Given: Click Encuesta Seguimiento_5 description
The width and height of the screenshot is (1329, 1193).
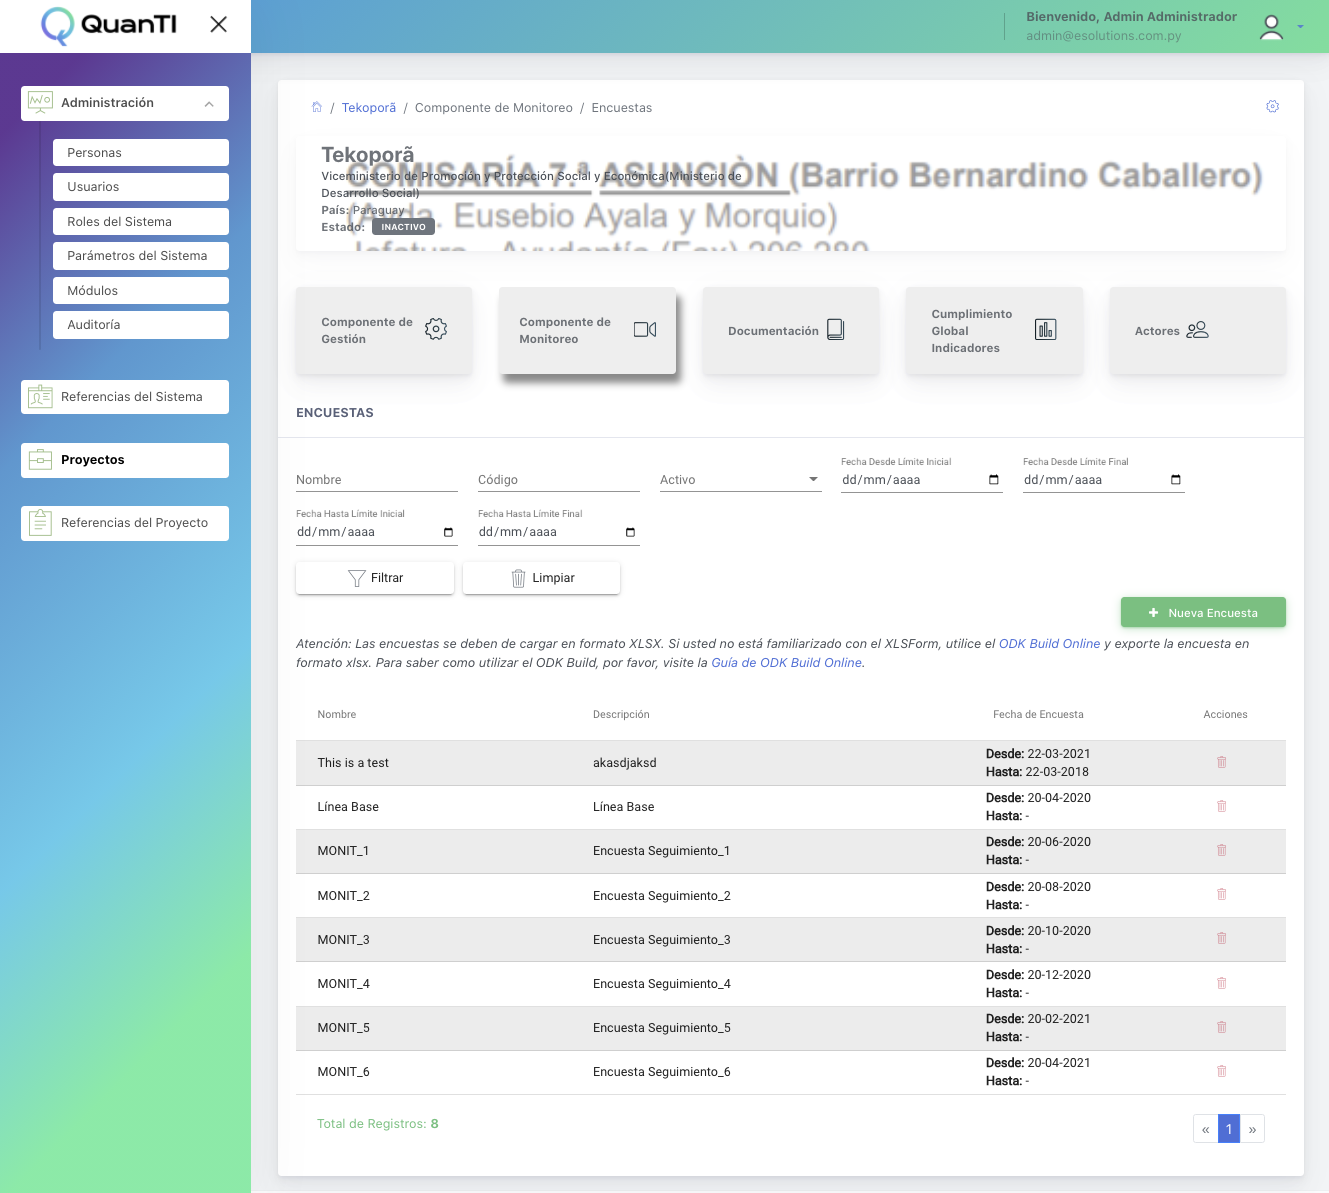Looking at the screenshot, I should tap(661, 1028).
